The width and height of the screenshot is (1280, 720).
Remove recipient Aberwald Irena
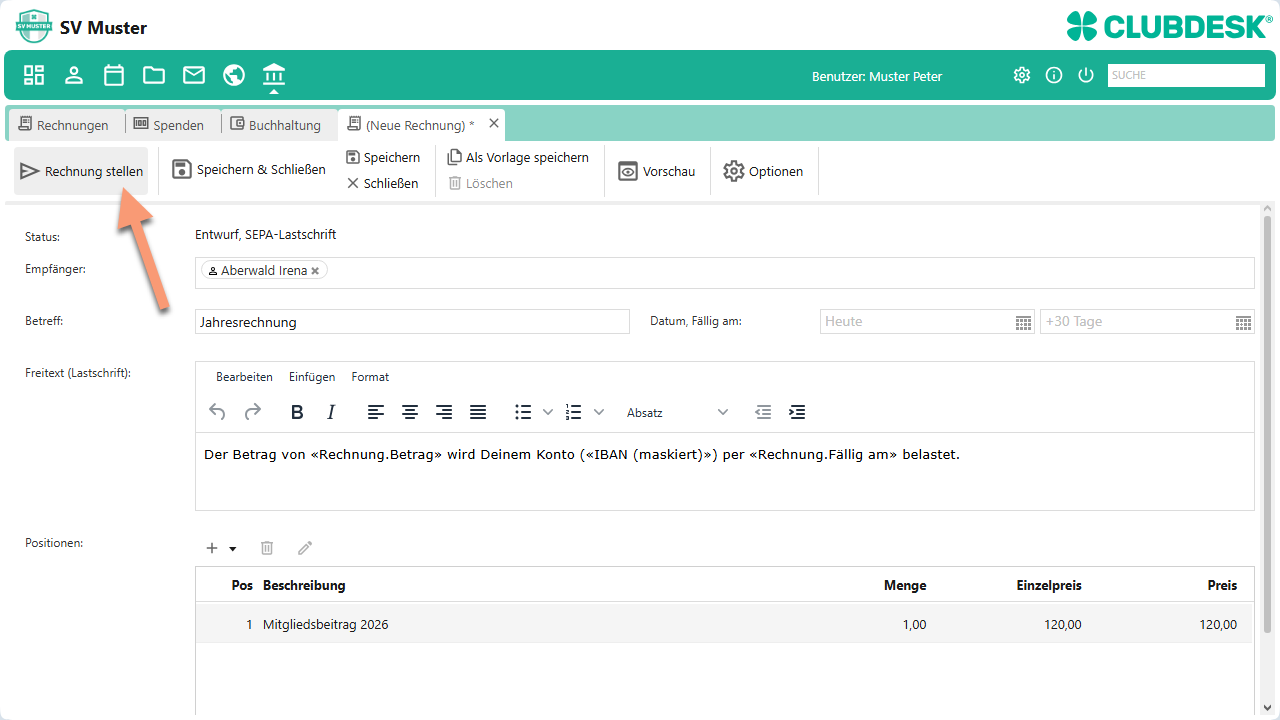tap(315, 271)
